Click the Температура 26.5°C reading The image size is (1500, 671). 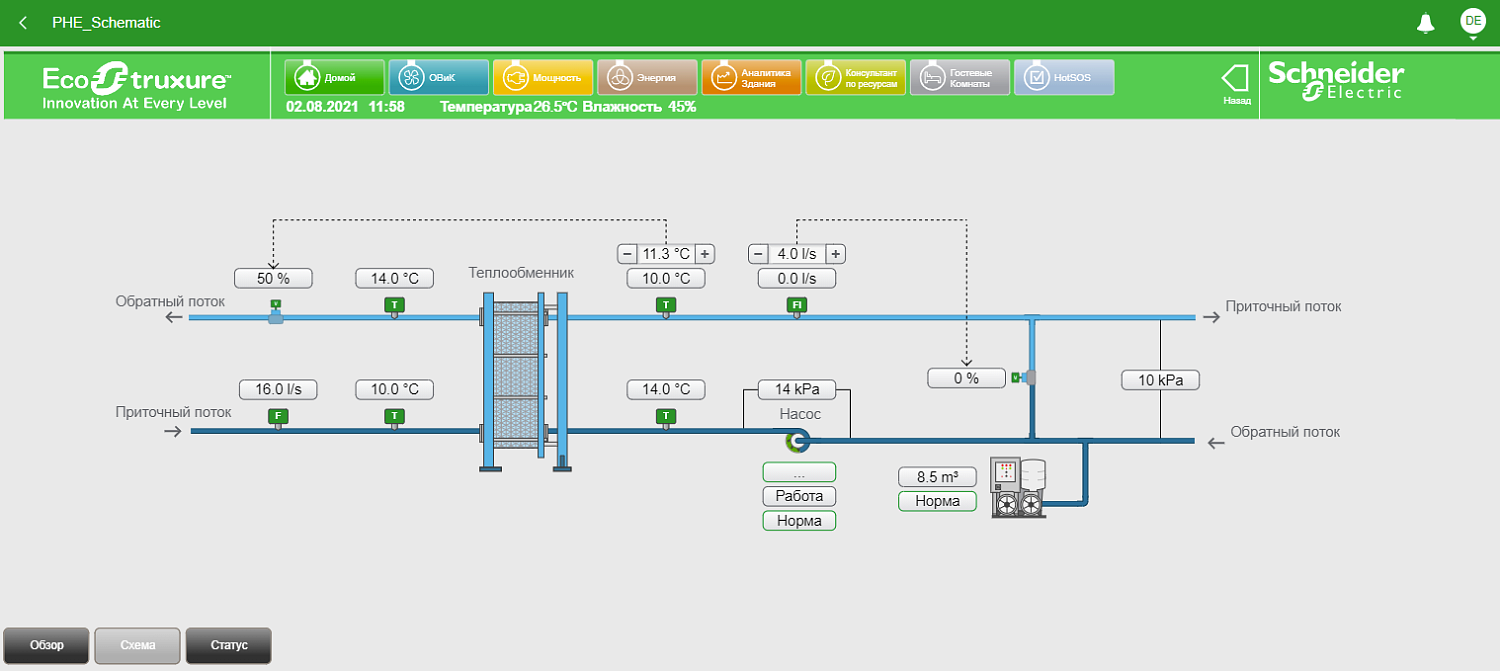click(509, 106)
